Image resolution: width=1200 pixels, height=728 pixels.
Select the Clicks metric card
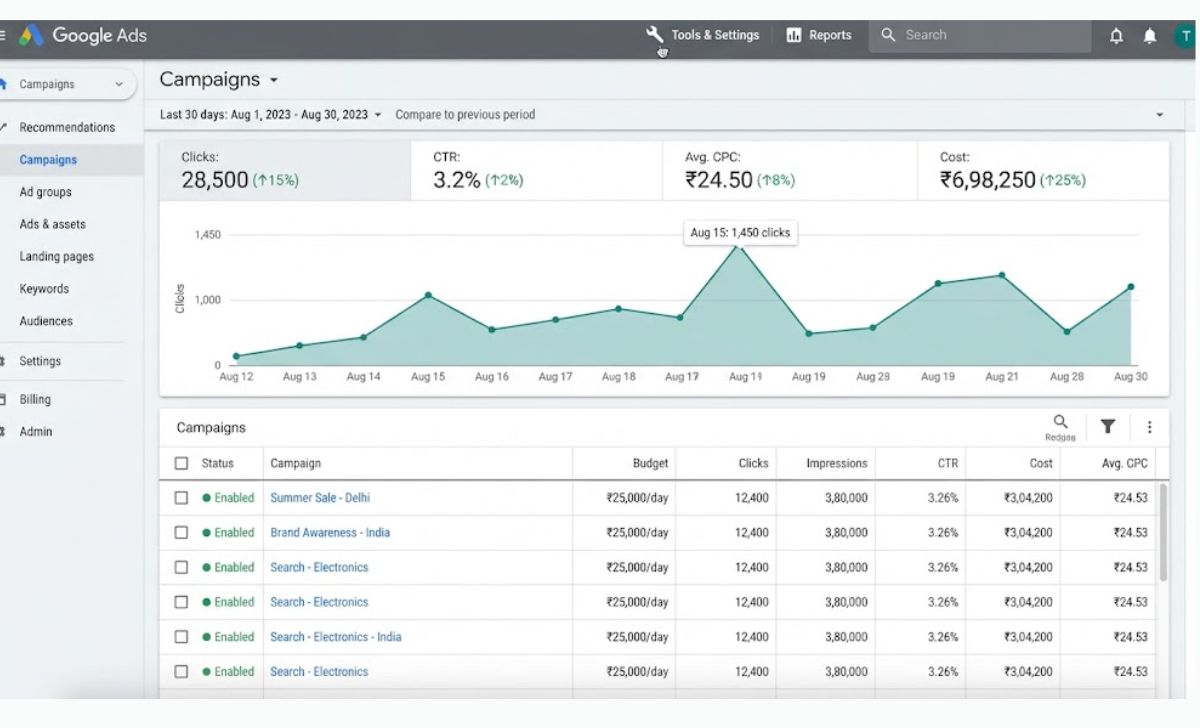coord(285,171)
